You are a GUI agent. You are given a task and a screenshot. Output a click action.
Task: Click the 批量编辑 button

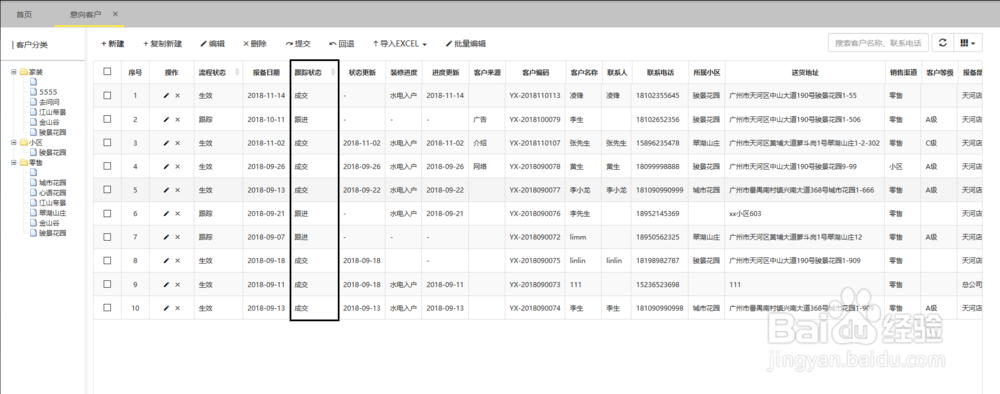[x=466, y=44]
